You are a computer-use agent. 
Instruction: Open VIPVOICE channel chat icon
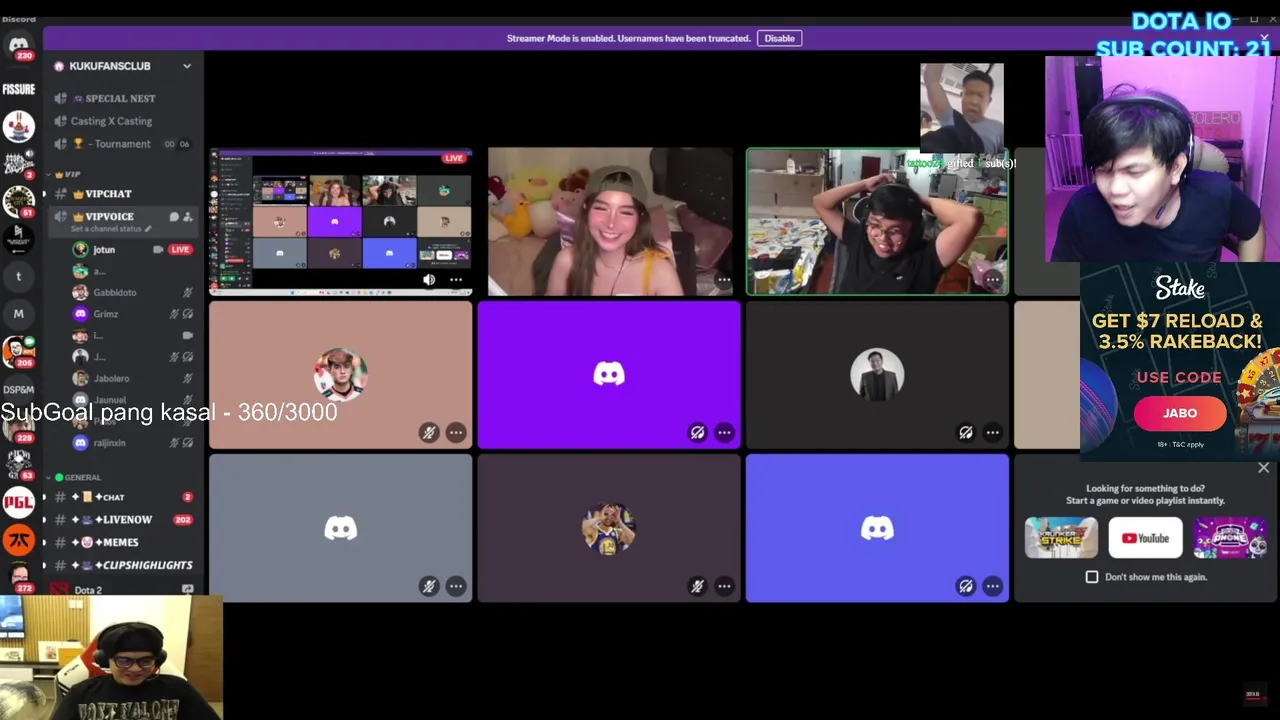(x=174, y=216)
